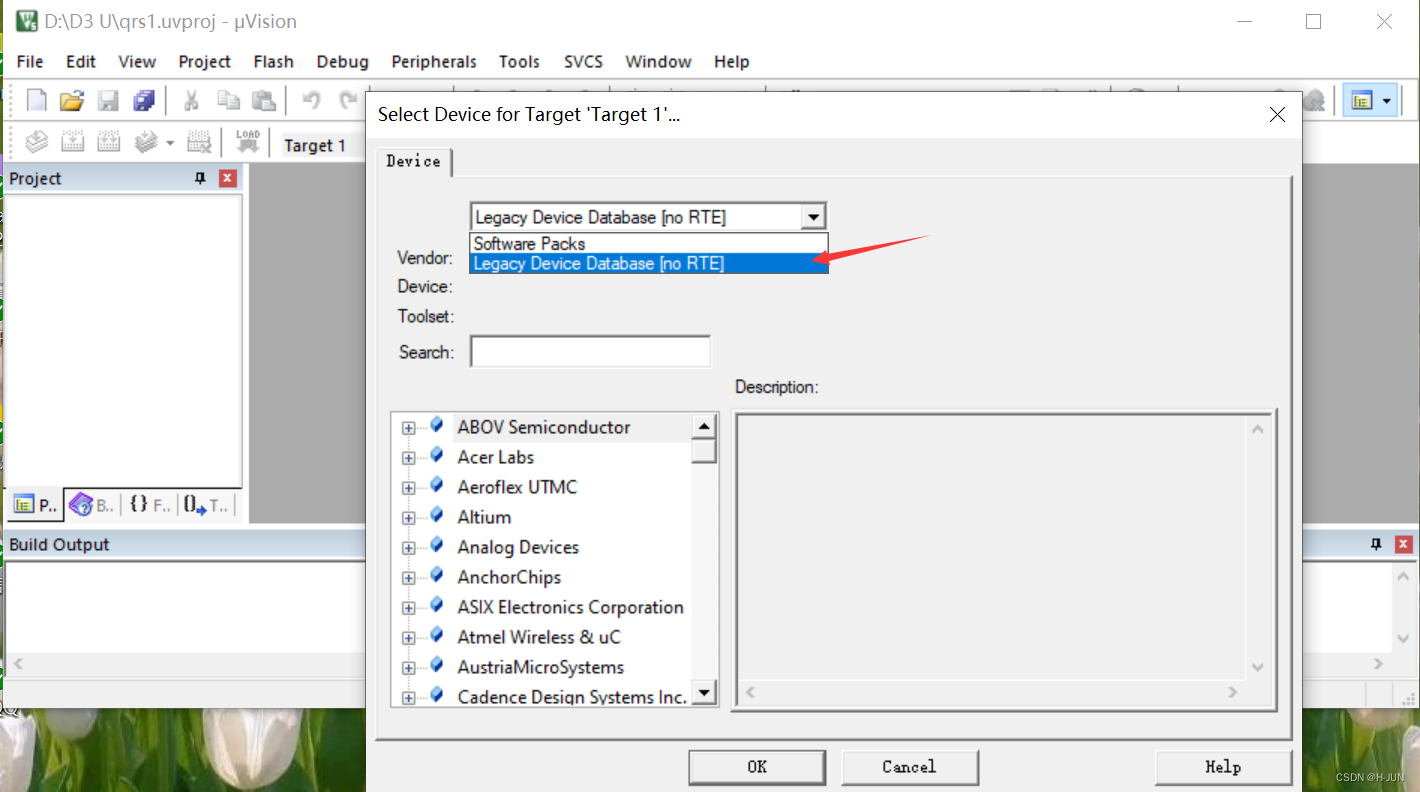Open the Debug menu

(343, 61)
